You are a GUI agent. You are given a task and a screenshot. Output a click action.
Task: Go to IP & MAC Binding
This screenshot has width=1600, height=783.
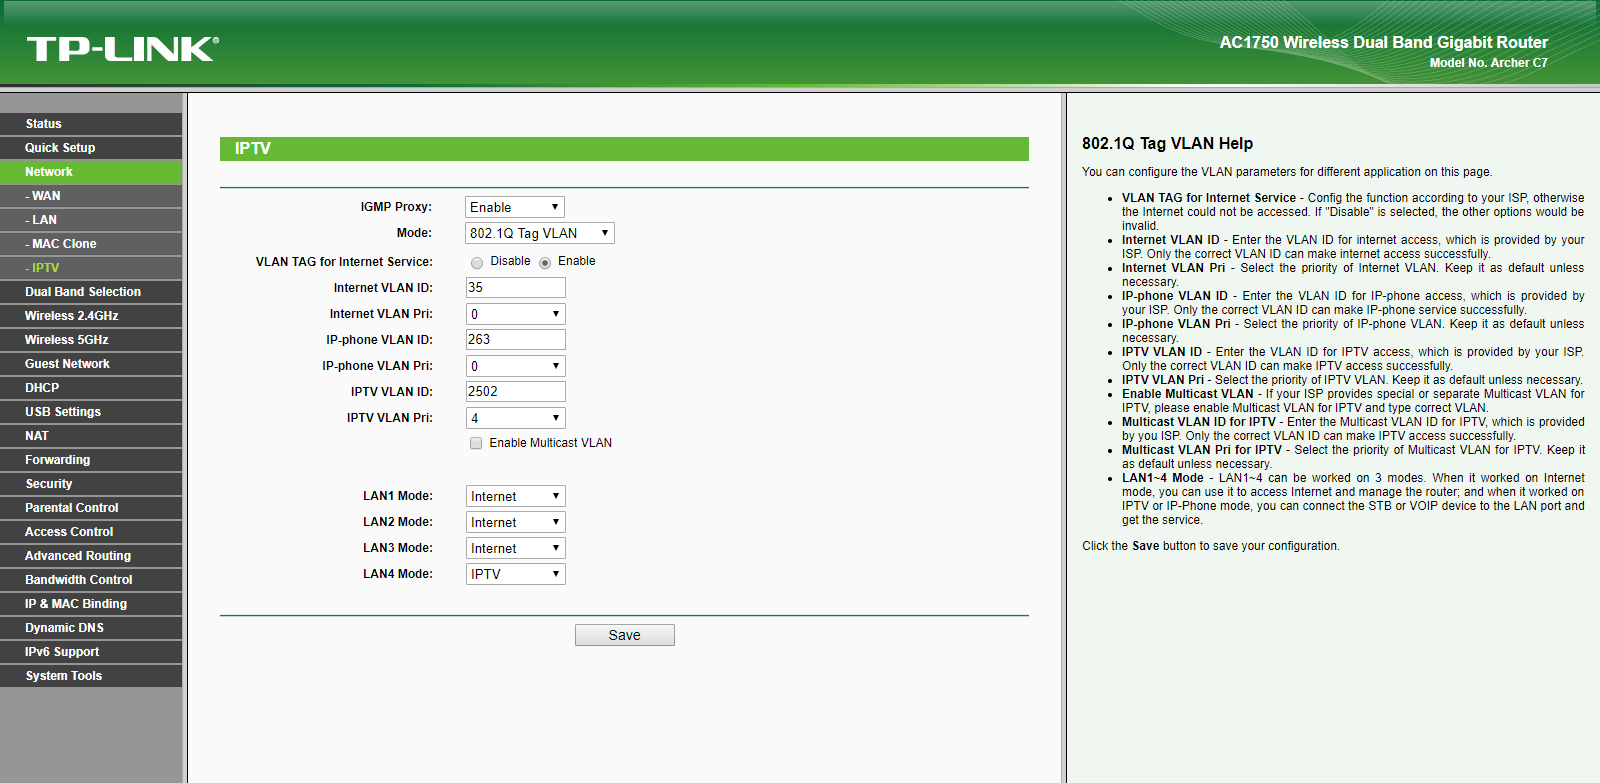click(x=91, y=604)
